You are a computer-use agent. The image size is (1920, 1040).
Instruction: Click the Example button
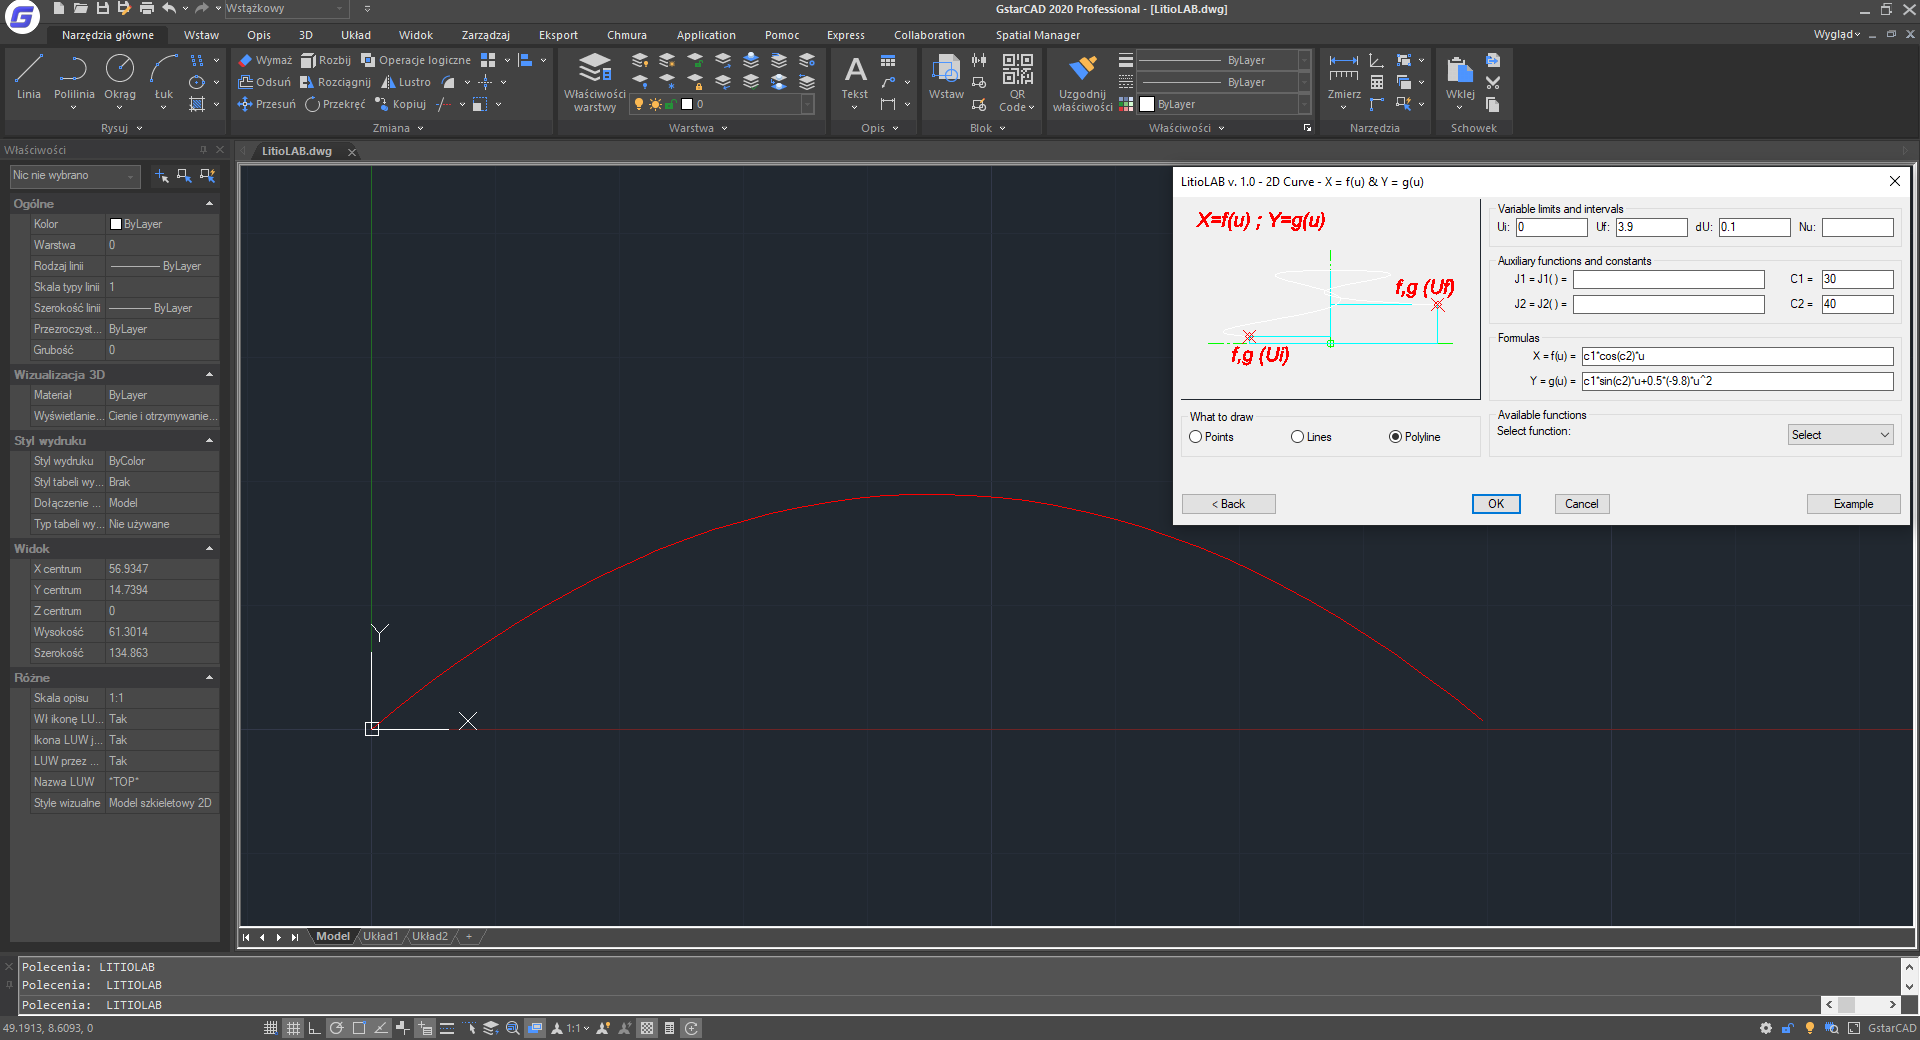coord(1854,504)
